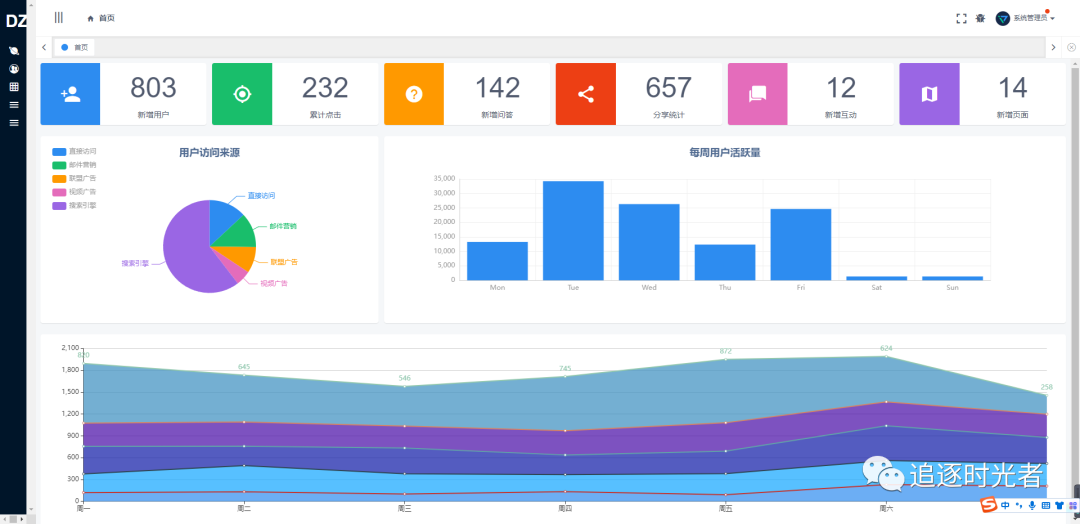Click the planet icon in left sidebar
Image resolution: width=1080 pixels, height=524 pixels.
point(13,51)
